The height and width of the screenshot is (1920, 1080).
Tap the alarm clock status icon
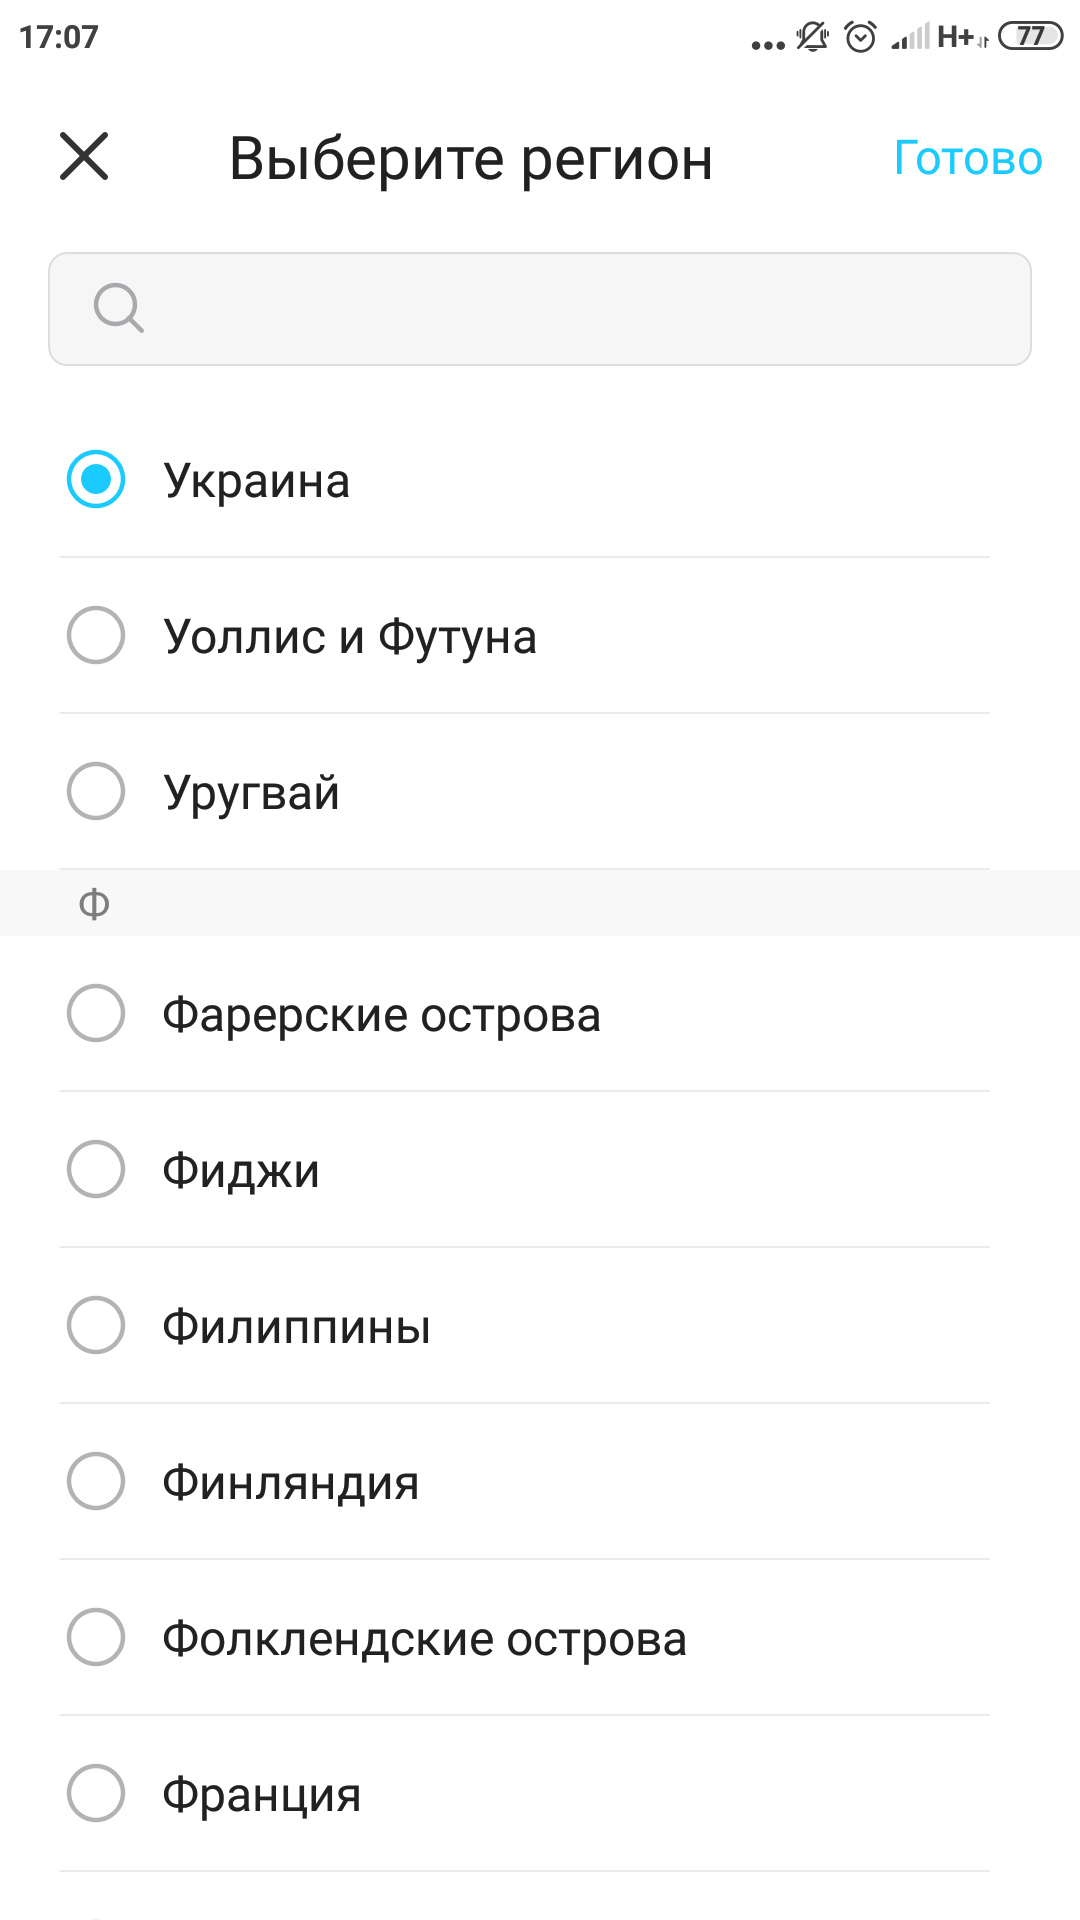[x=860, y=37]
